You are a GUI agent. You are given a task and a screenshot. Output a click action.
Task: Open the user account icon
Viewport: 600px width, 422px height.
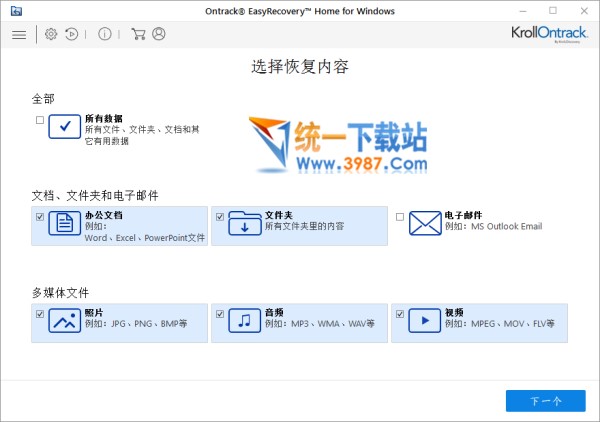[159, 34]
